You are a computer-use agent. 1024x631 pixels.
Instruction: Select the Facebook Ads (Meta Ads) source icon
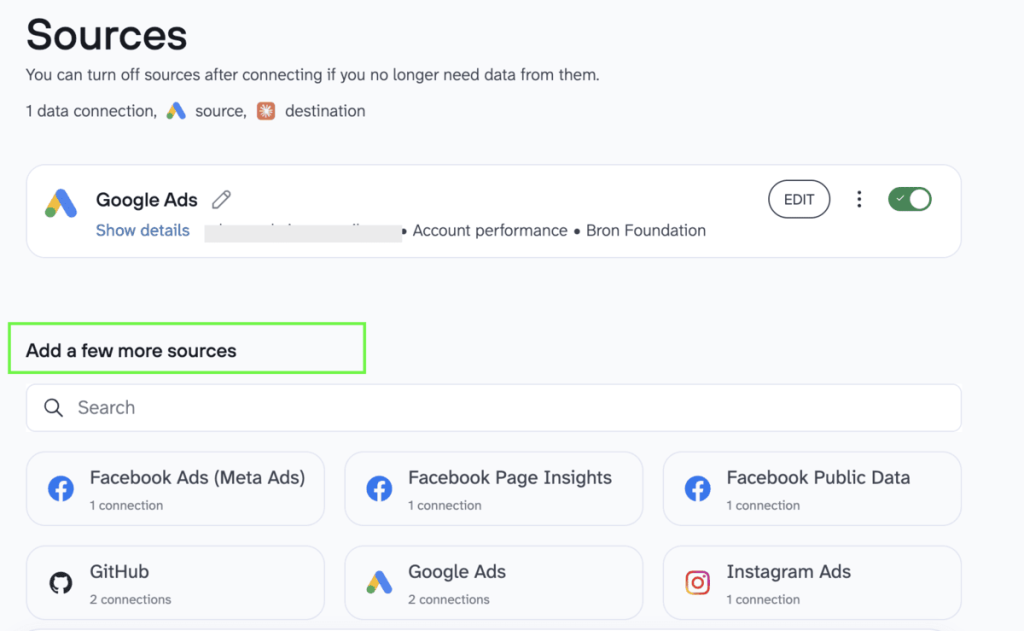pyautogui.click(x=60, y=488)
